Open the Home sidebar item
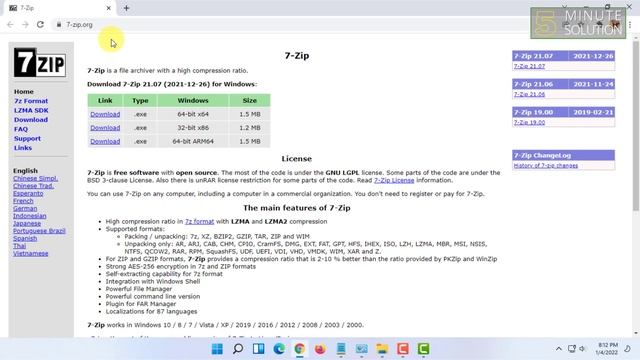The image size is (640, 360). [24, 91]
